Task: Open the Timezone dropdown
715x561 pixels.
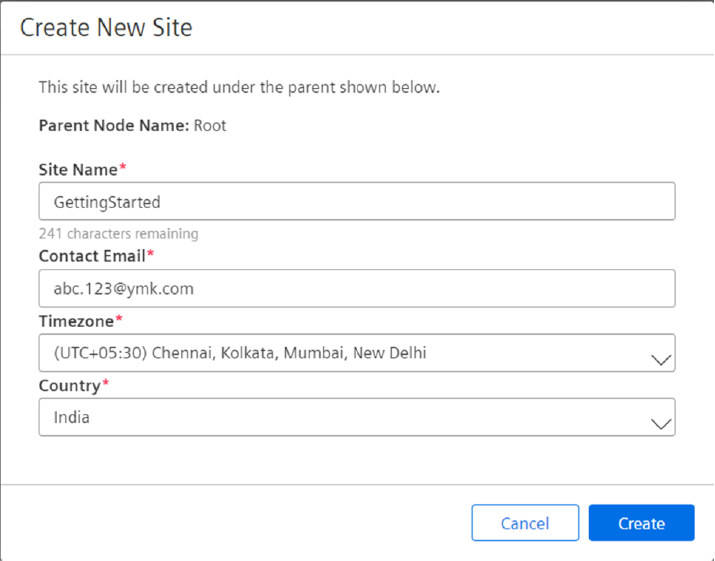Action: point(357,353)
